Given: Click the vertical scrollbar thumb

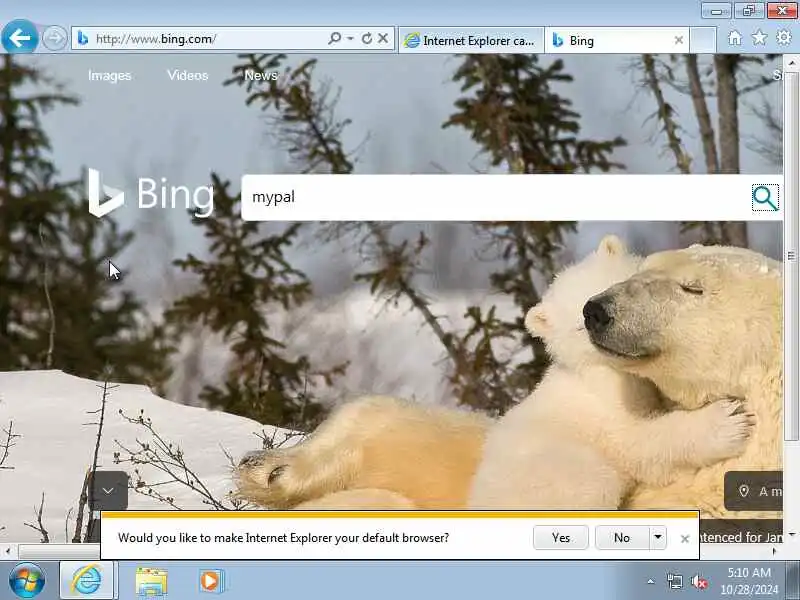Looking at the screenshot, I should point(791,256).
